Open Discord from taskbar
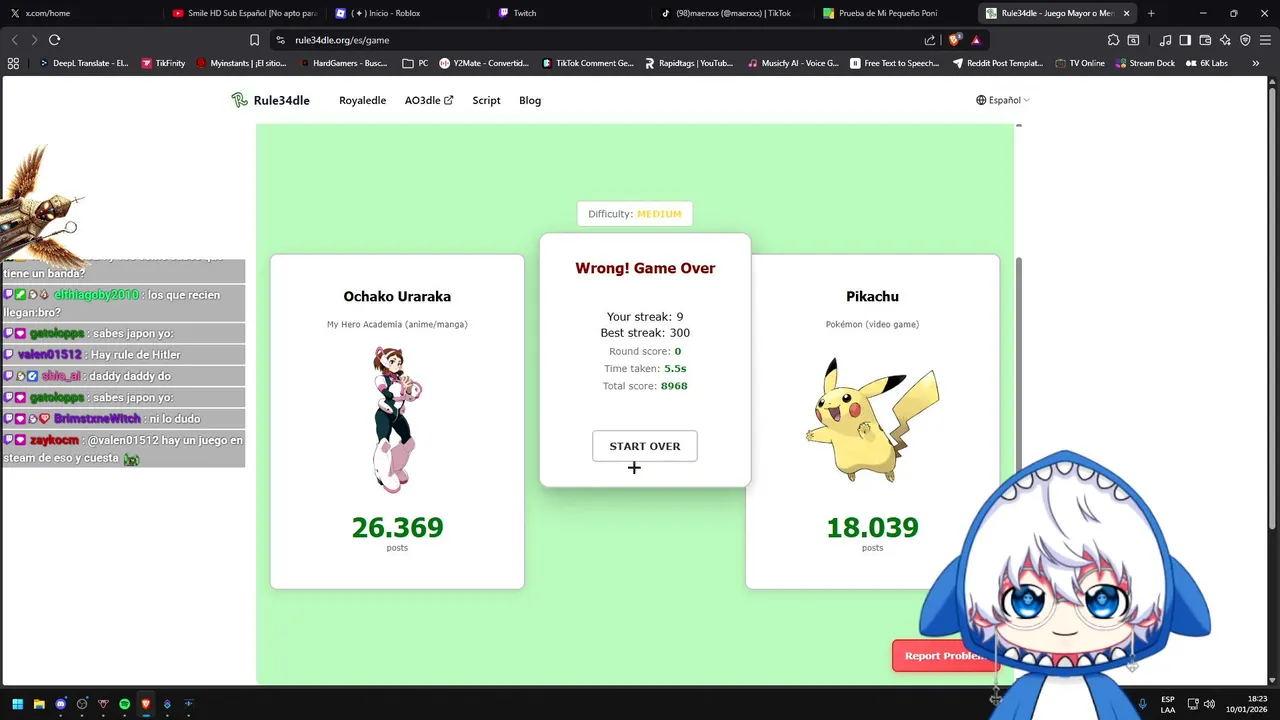 click(61, 704)
